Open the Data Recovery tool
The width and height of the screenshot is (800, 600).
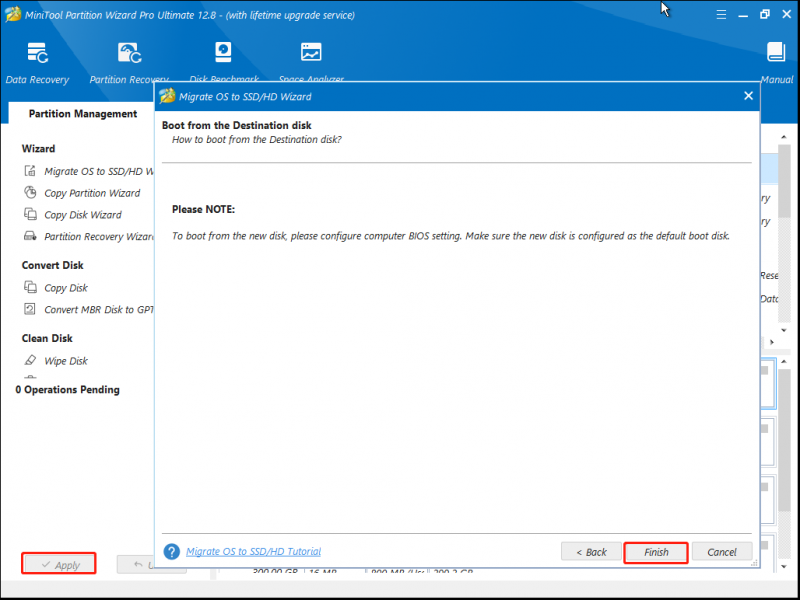(37, 63)
